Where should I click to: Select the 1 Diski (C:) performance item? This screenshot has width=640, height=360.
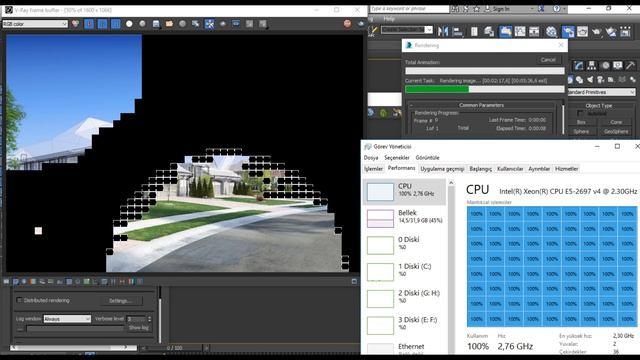tap(404, 271)
